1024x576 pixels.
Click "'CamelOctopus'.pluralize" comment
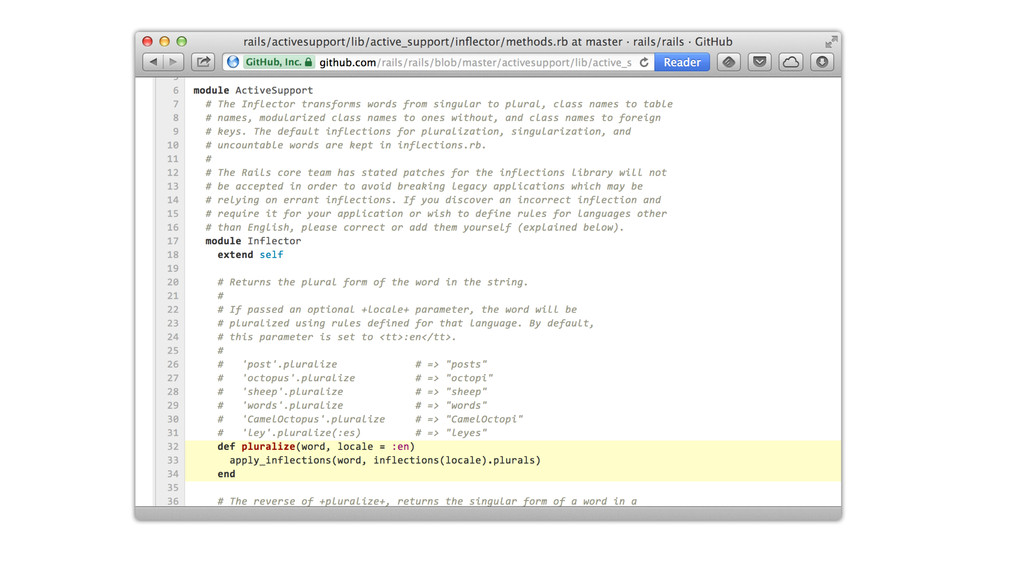[x=313, y=419]
